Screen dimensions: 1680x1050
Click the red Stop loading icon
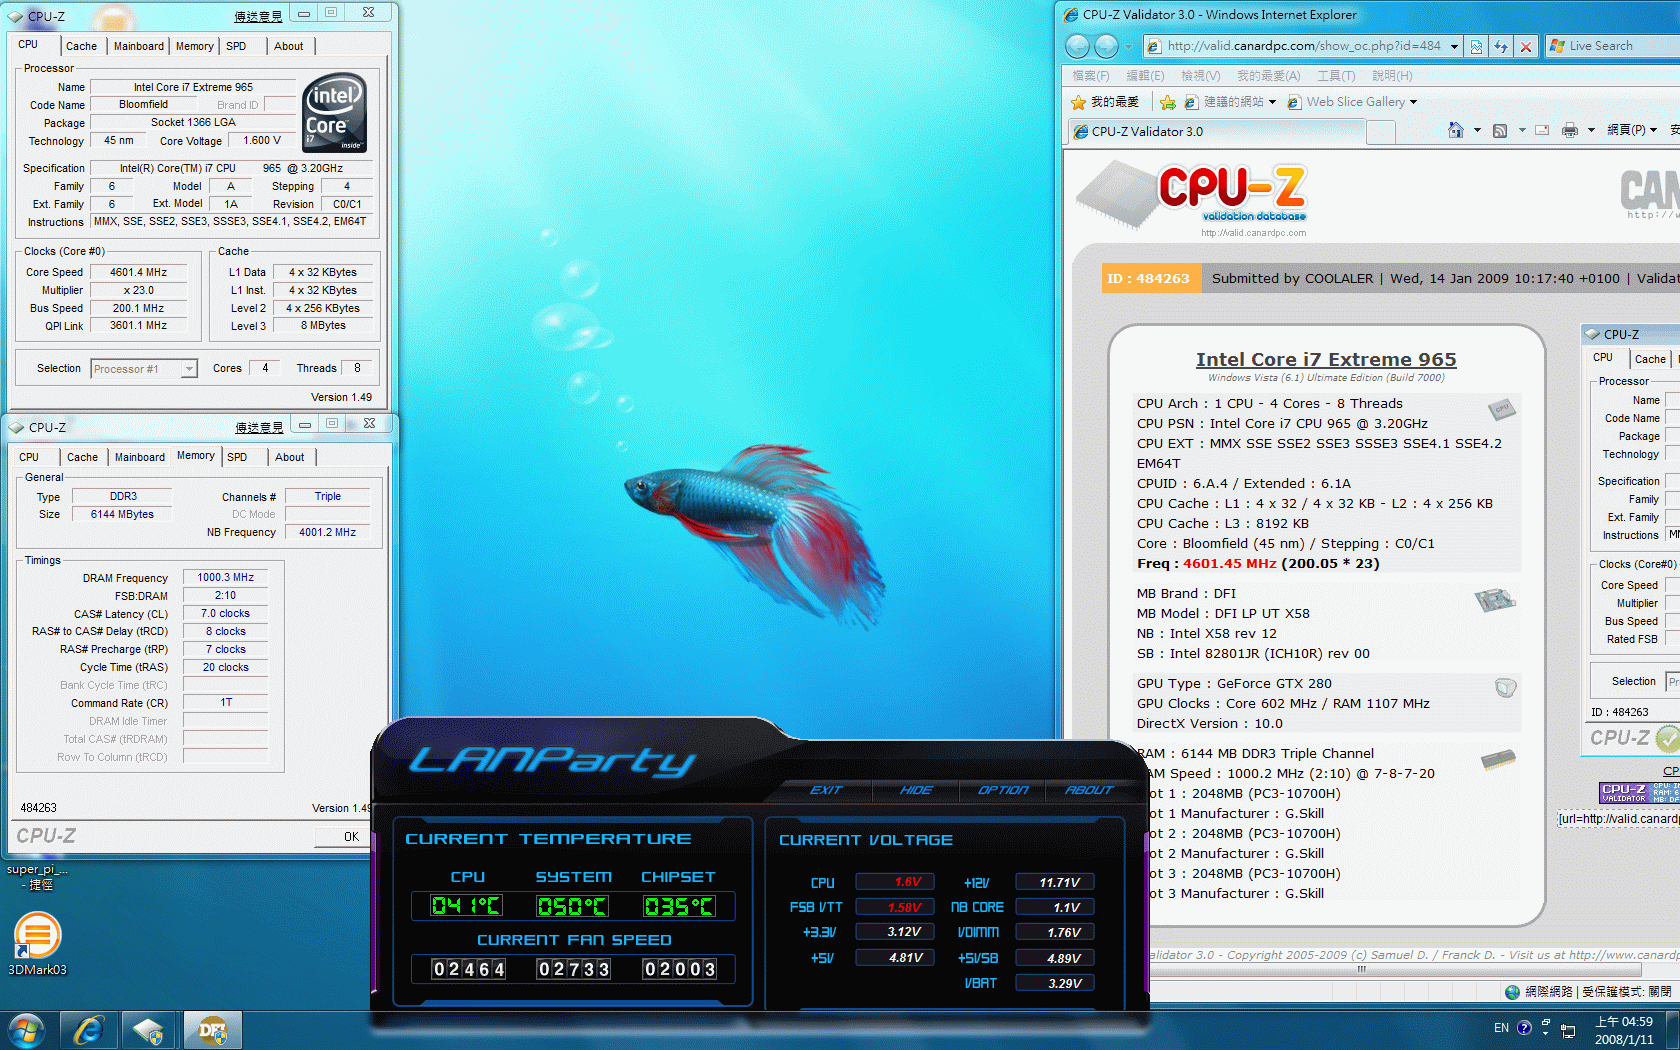pos(1525,46)
